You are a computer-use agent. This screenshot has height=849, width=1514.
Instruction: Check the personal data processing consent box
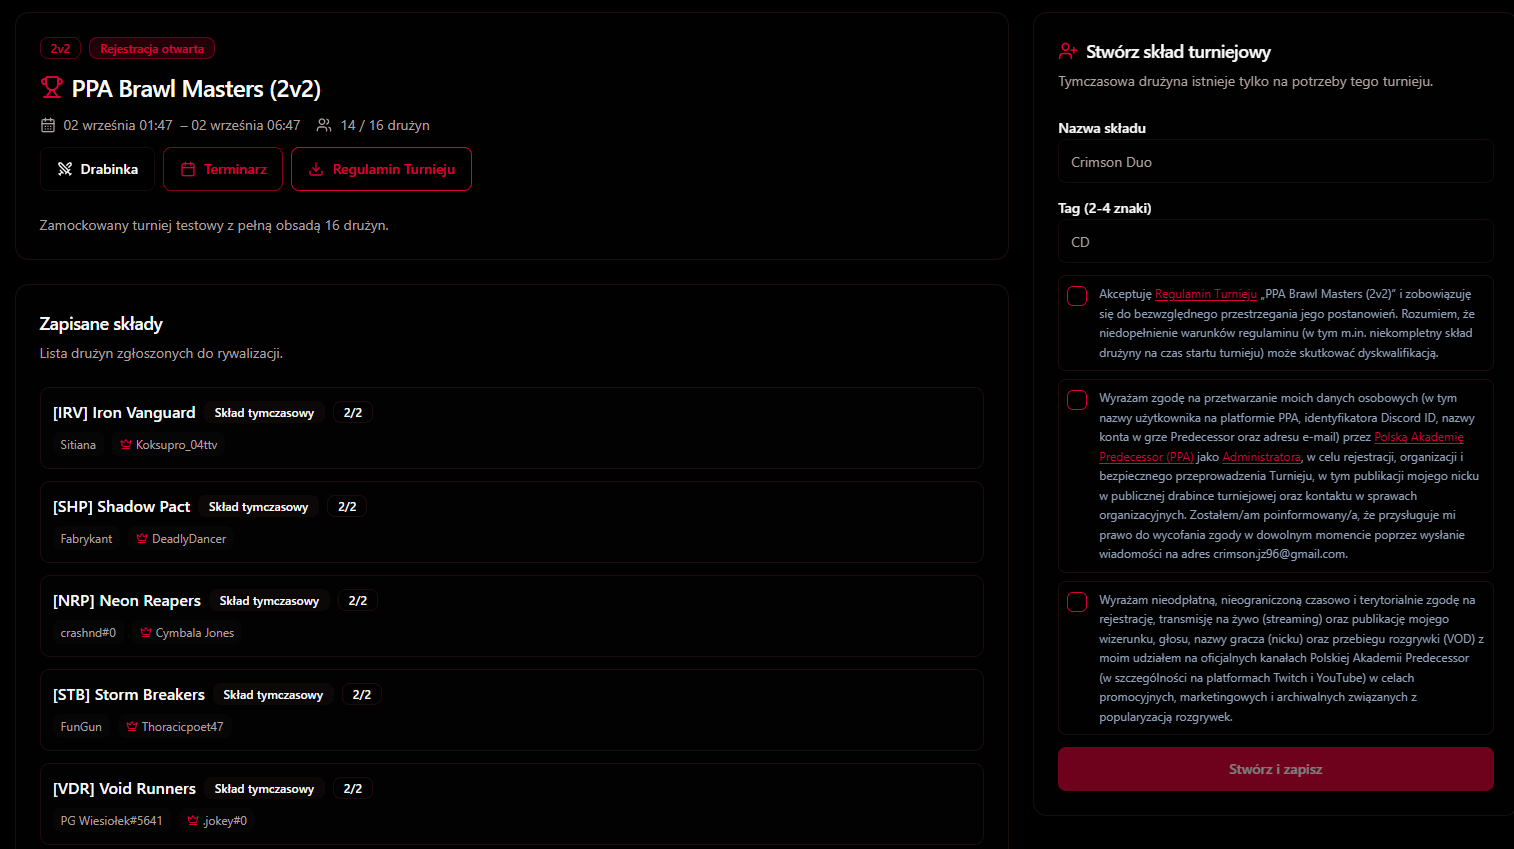tap(1077, 400)
